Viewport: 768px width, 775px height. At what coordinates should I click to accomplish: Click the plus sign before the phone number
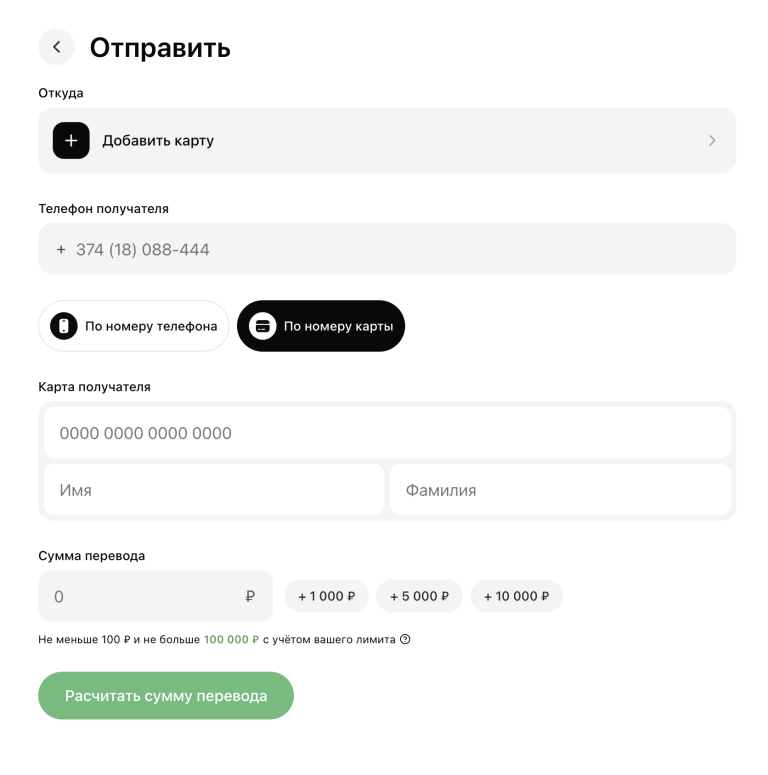(61, 250)
